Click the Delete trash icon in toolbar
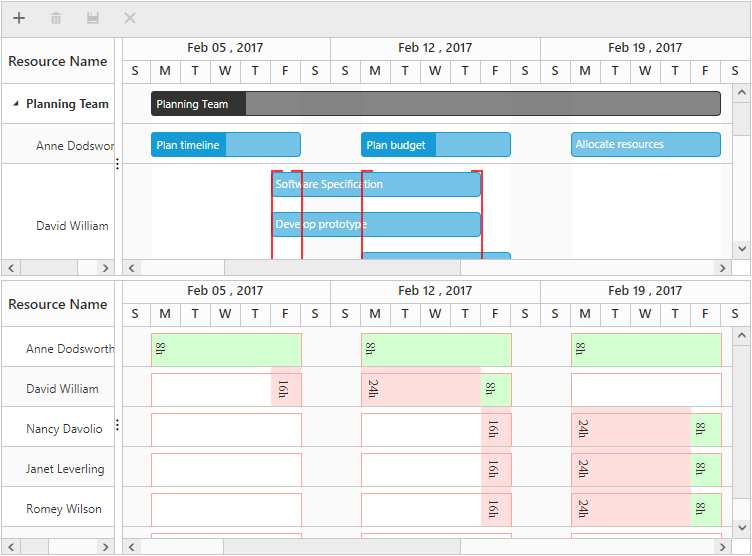 (x=56, y=18)
